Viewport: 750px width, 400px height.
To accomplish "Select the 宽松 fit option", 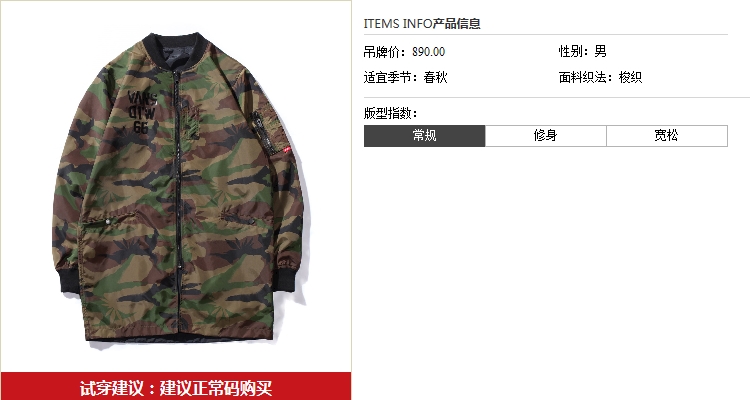I will click(x=667, y=136).
